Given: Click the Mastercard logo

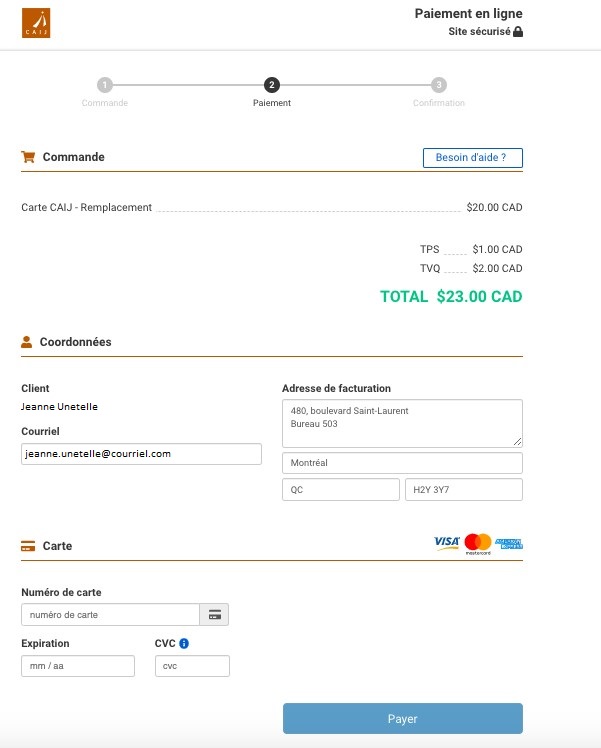Looking at the screenshot, I should tap(478, 543).
